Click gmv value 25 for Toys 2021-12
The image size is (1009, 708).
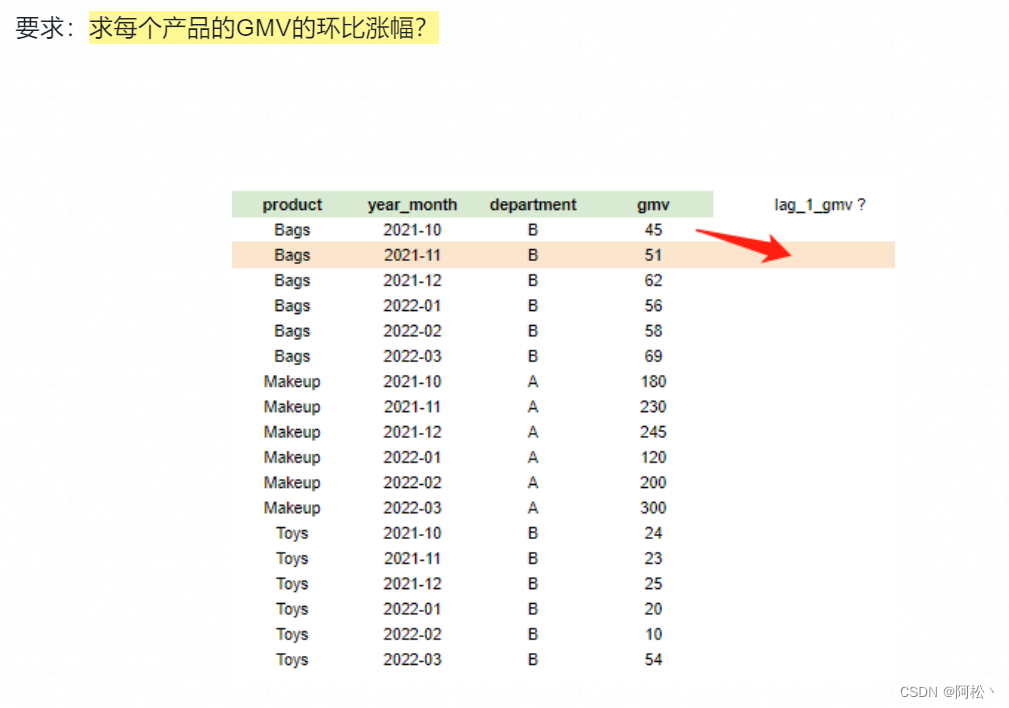(x=653, y=584)
